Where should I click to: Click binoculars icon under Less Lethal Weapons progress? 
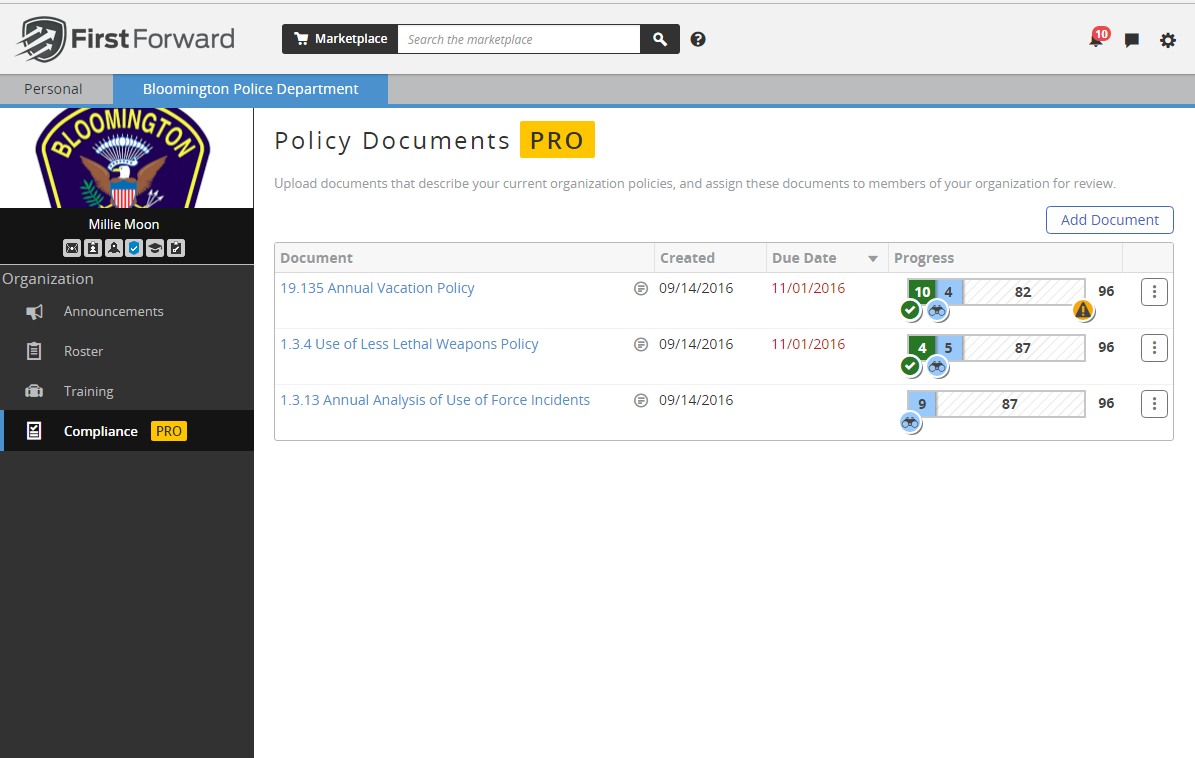point(937,367)
